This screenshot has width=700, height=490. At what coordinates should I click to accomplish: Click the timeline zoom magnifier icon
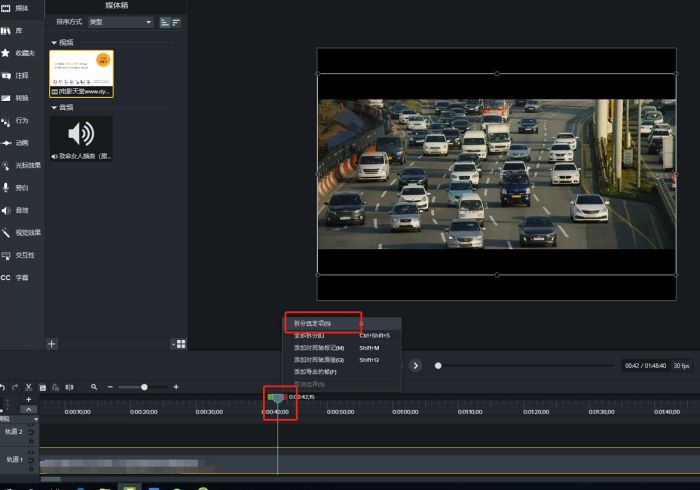94,387
